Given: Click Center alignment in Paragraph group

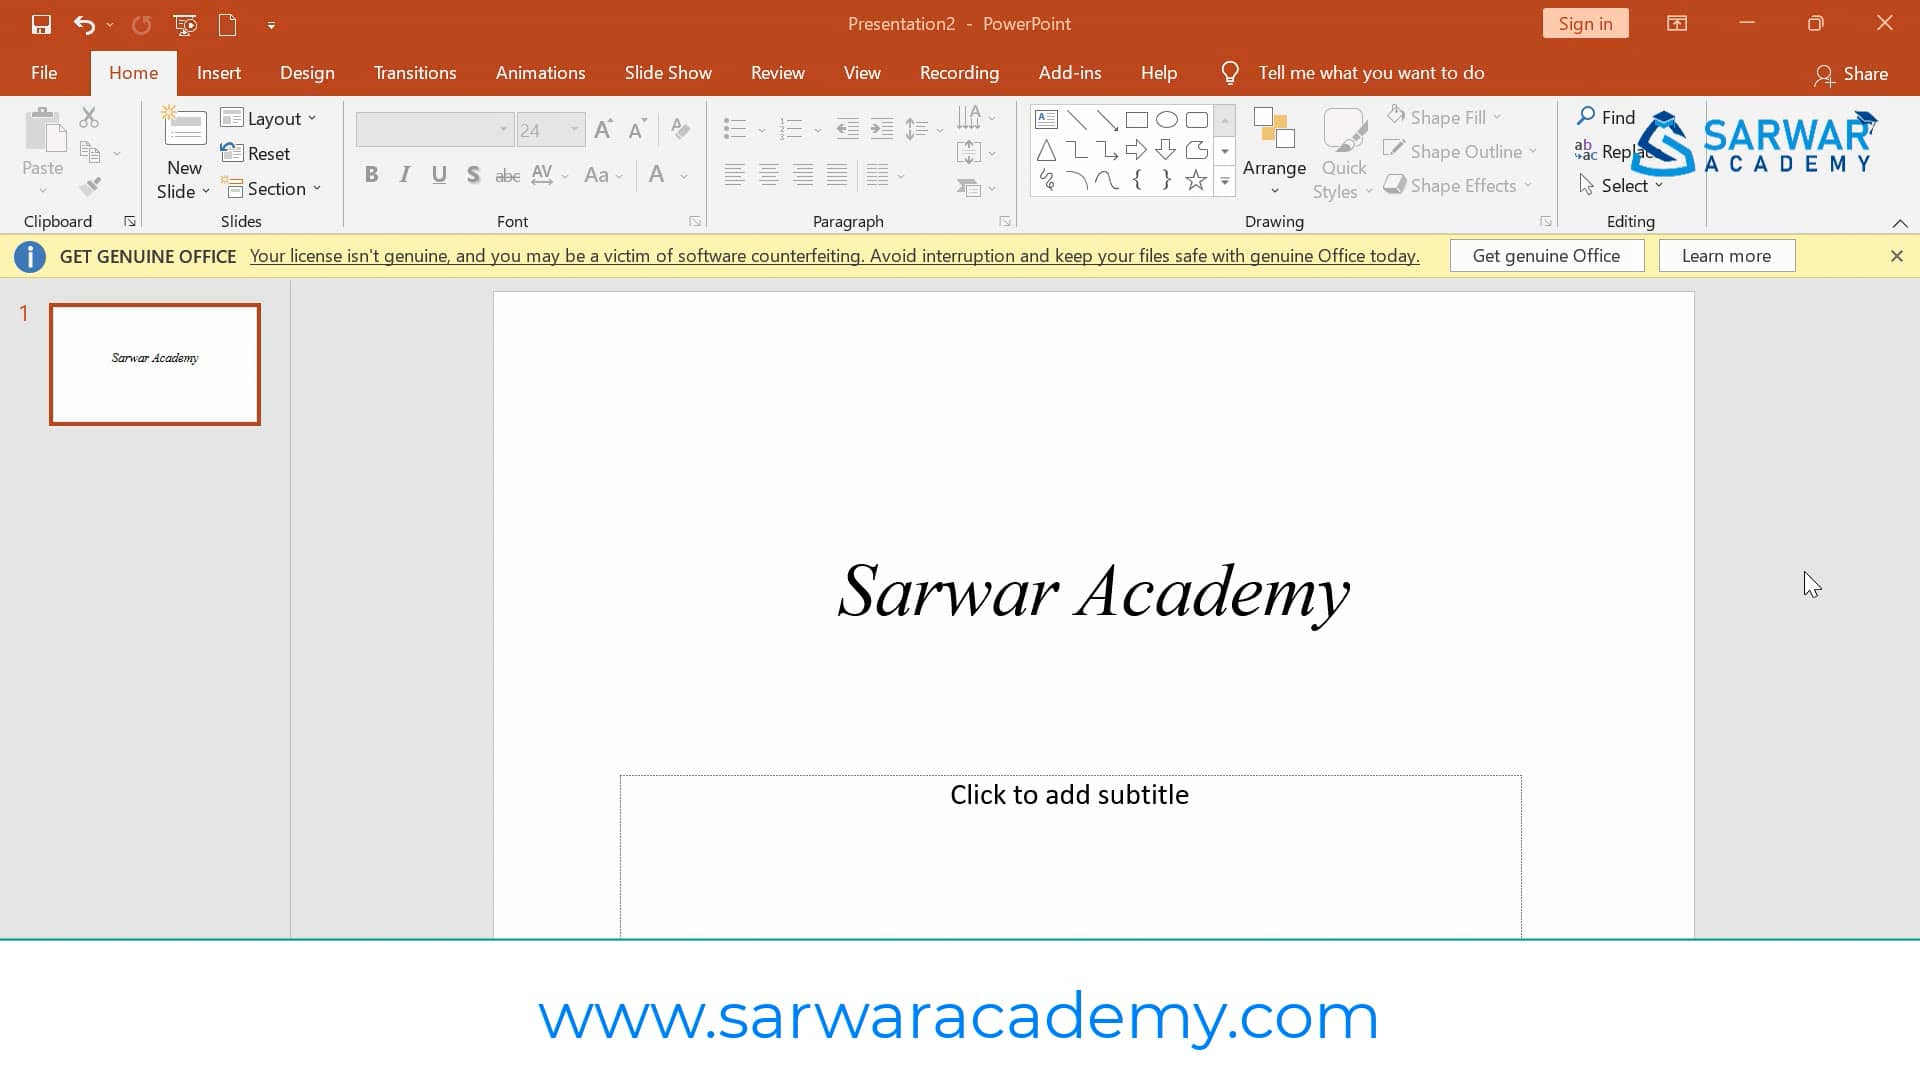Looking at the screenshot, I should 769,174.
